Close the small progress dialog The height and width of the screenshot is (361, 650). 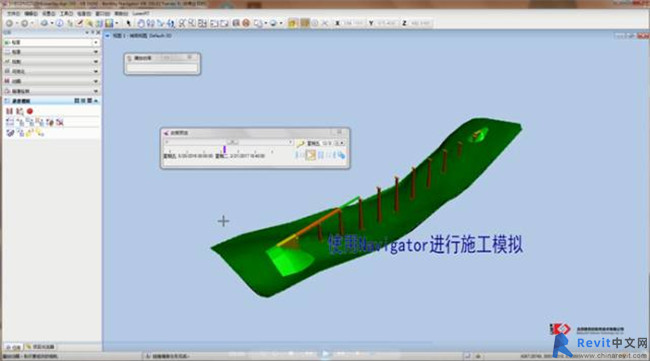(x=190, y=58)
